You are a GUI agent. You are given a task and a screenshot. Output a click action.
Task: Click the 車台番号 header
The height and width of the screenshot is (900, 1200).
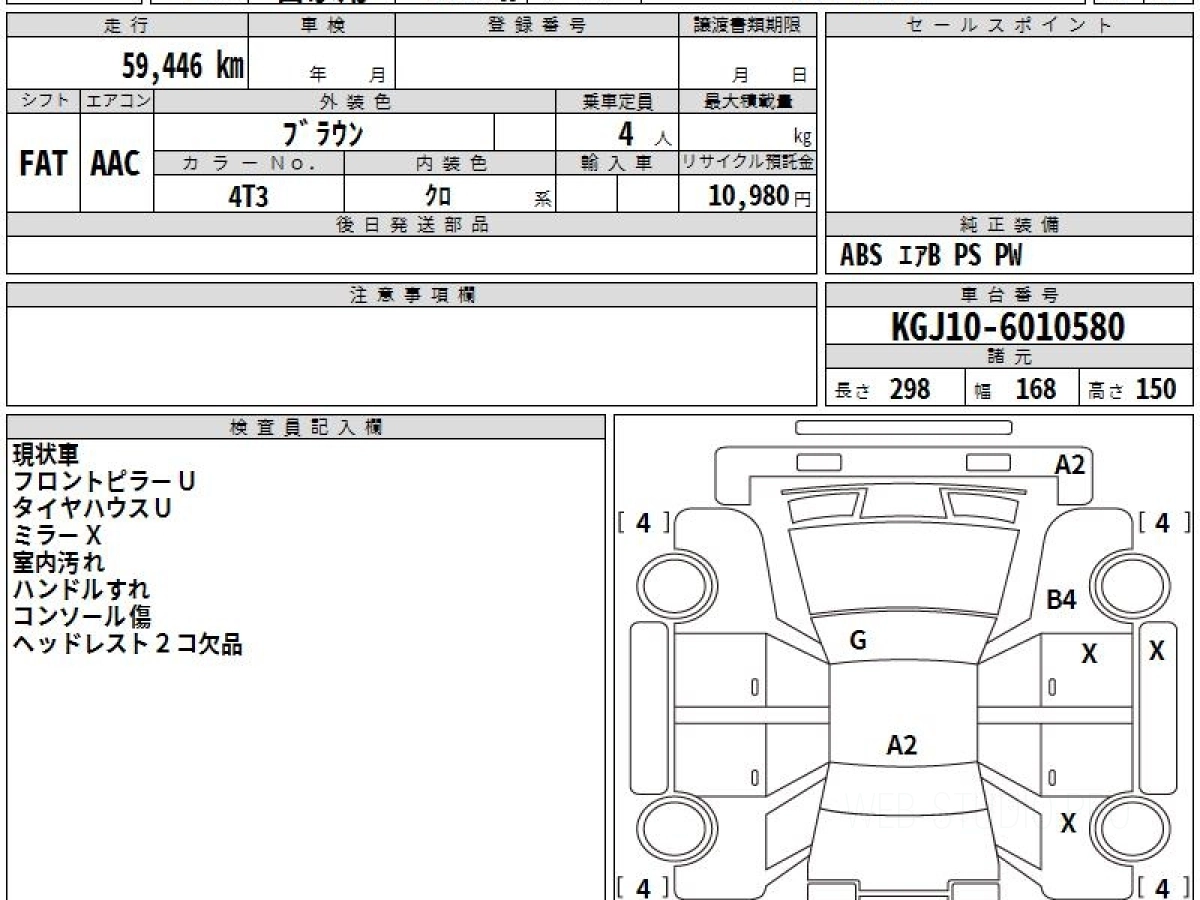coord(1010,295)
